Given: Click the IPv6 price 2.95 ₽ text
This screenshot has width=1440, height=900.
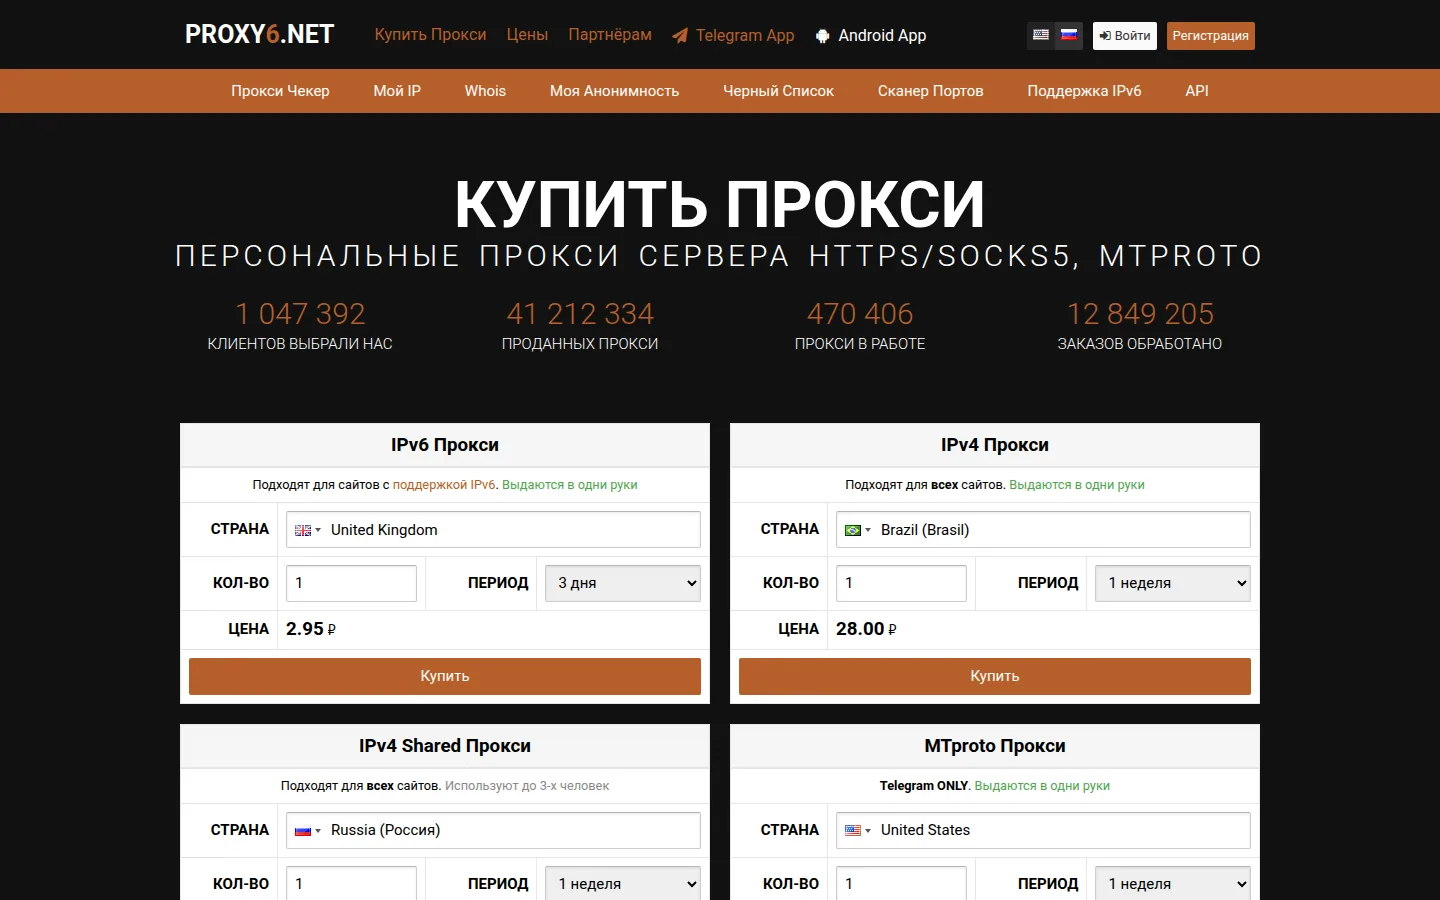Looking at the screenshot, I should click(311, 629).
